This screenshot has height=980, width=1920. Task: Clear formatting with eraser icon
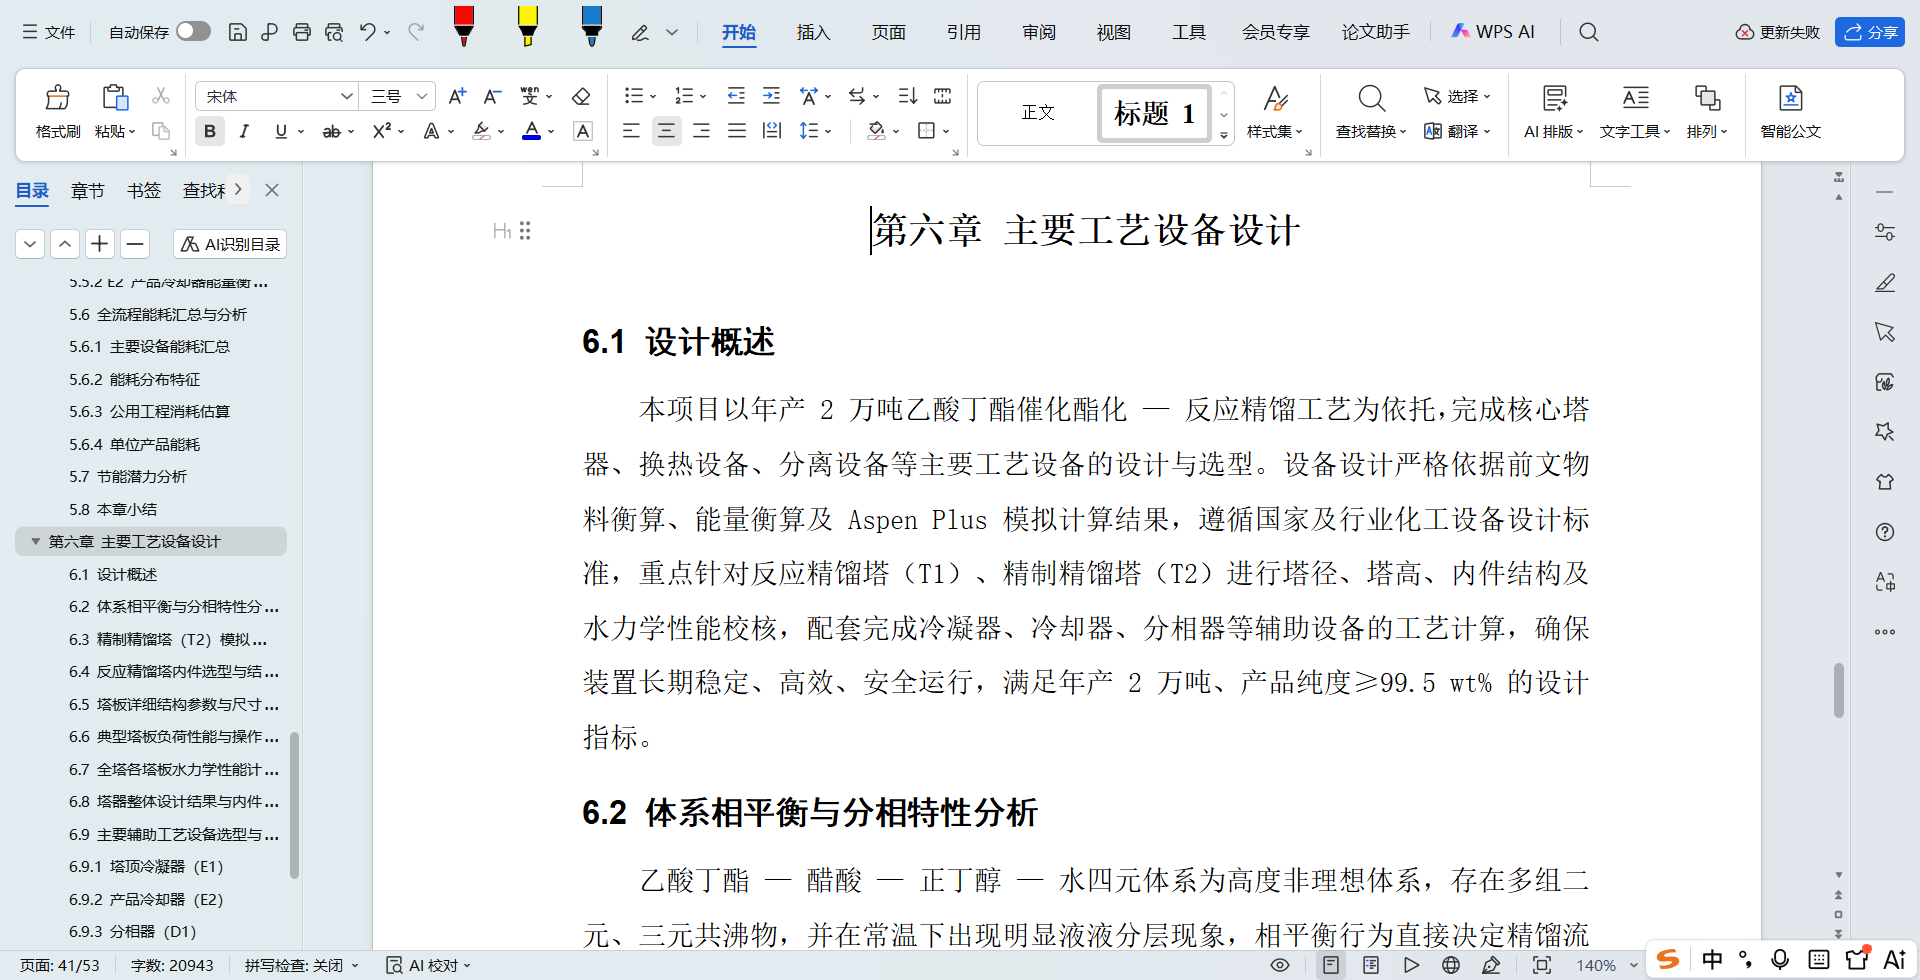click(581, 96)
